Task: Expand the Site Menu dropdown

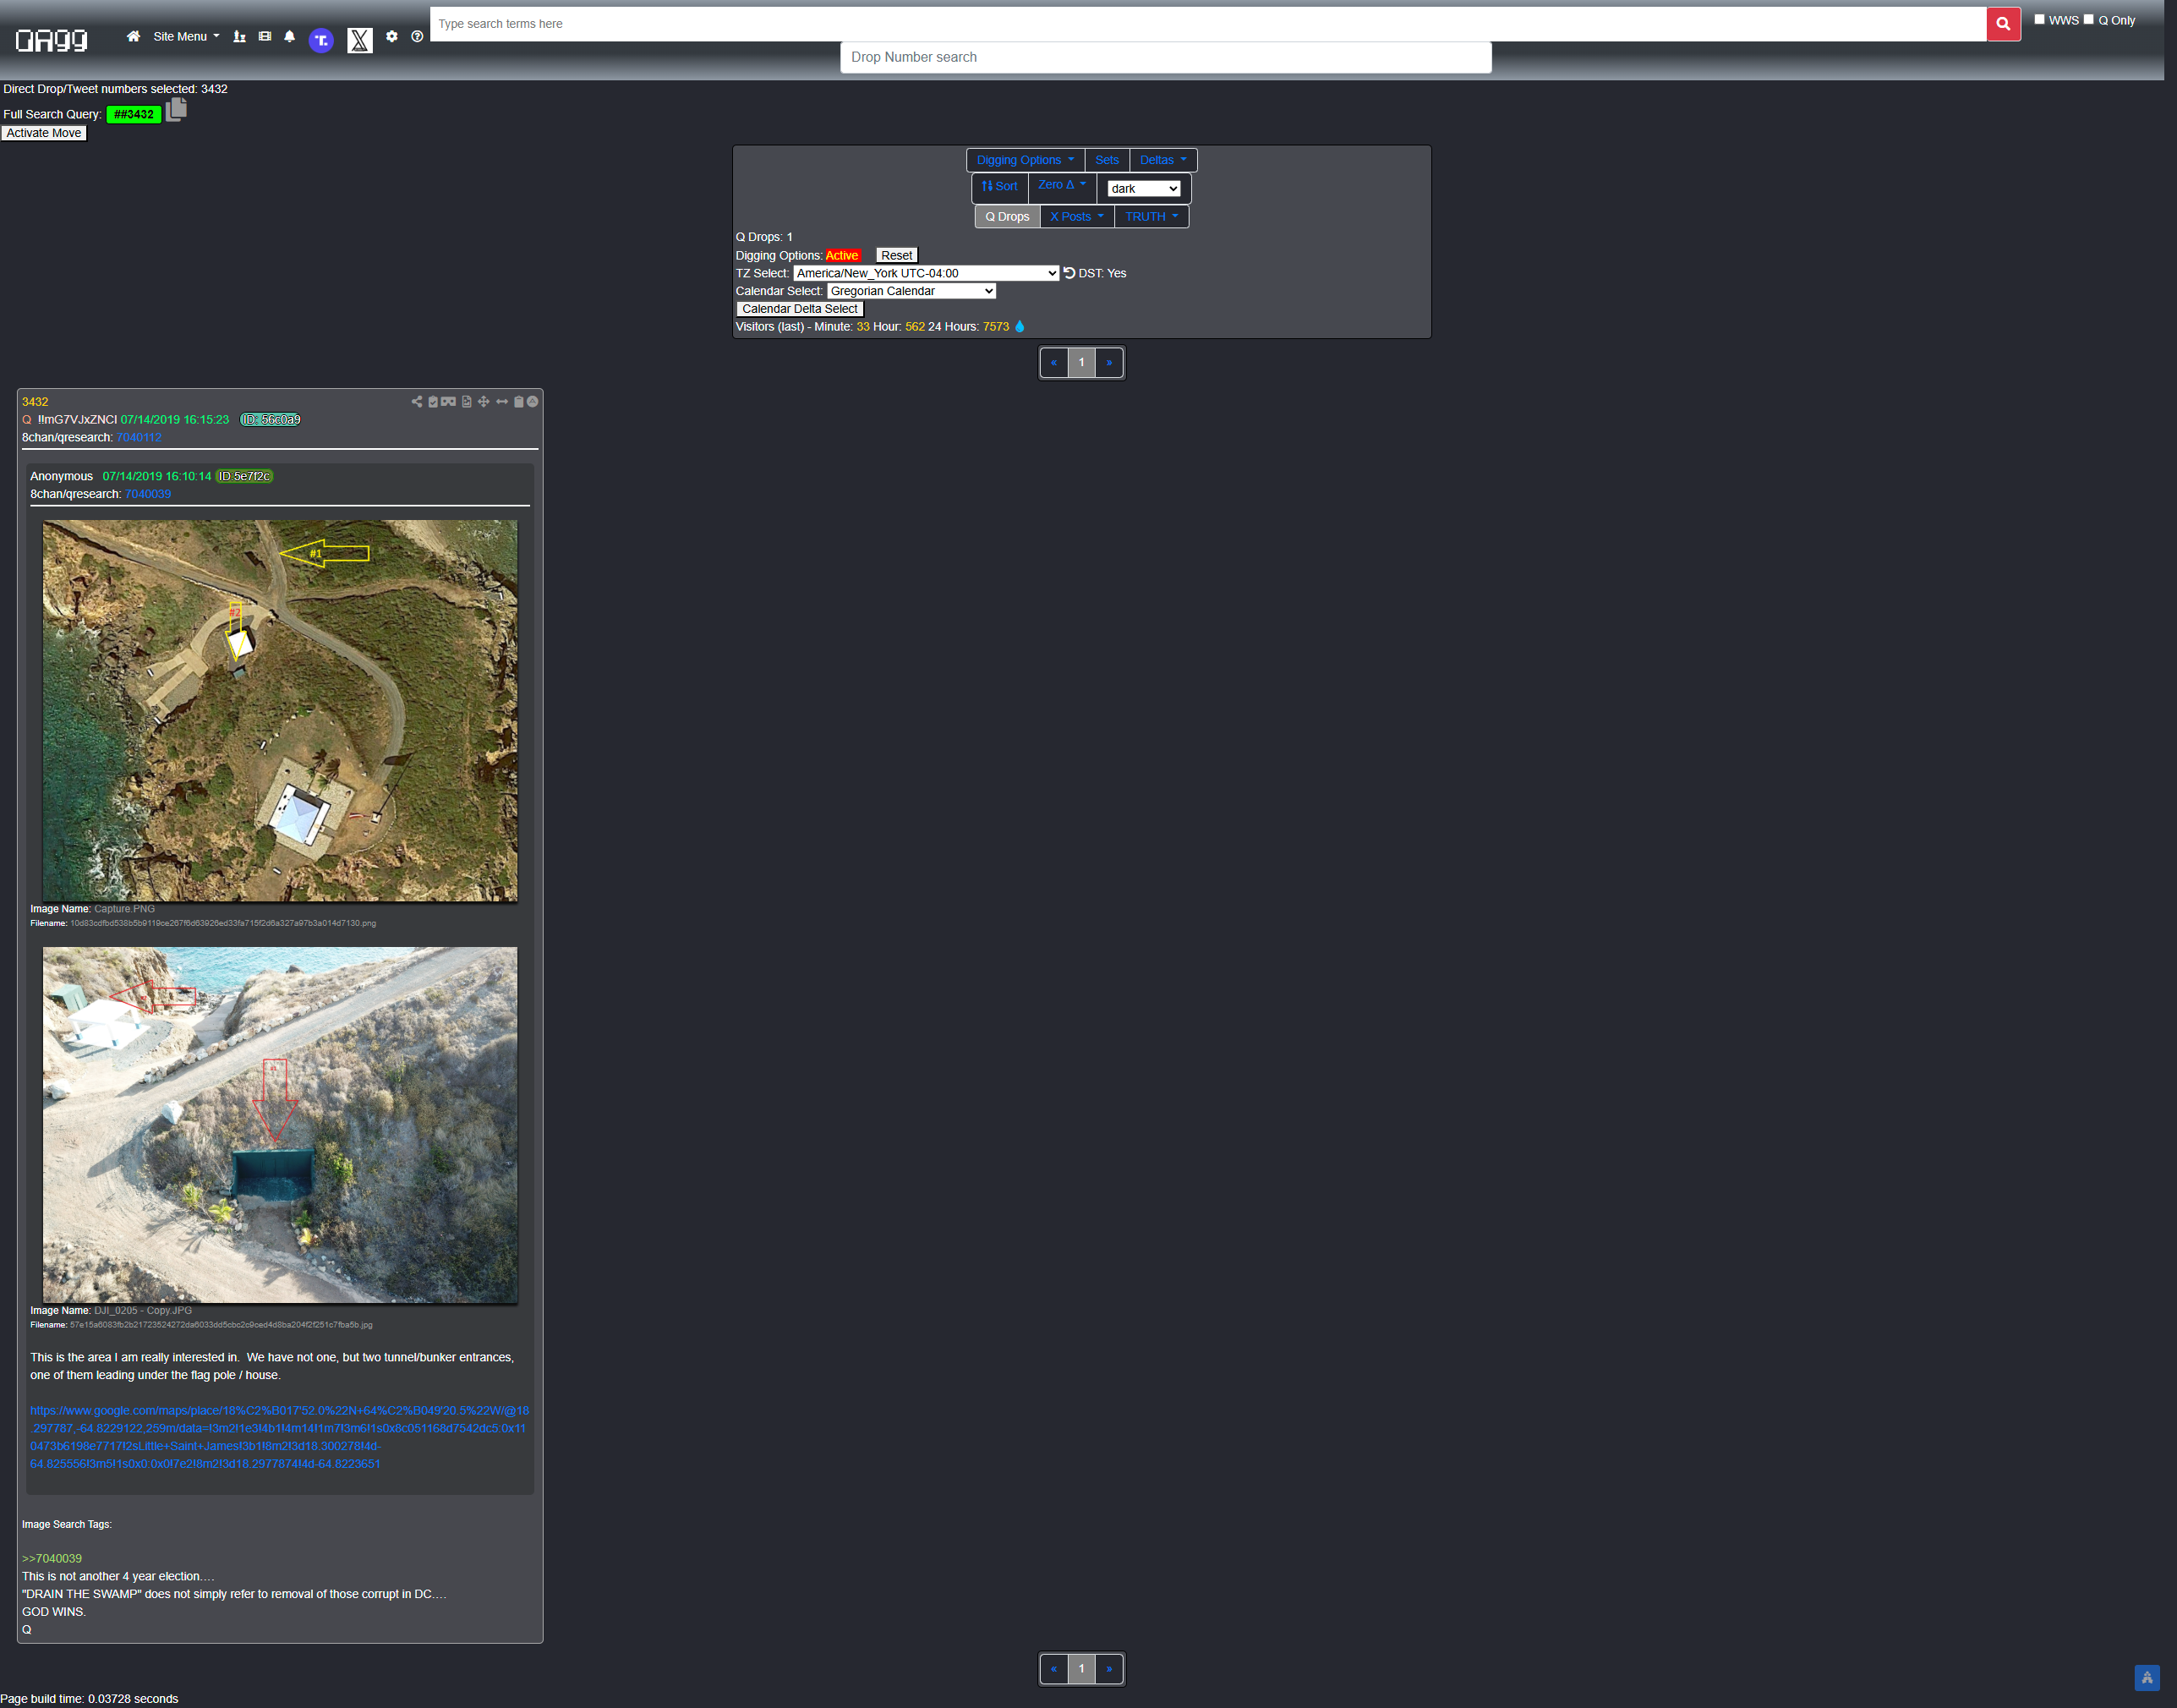Action: (x=186, y=36)
